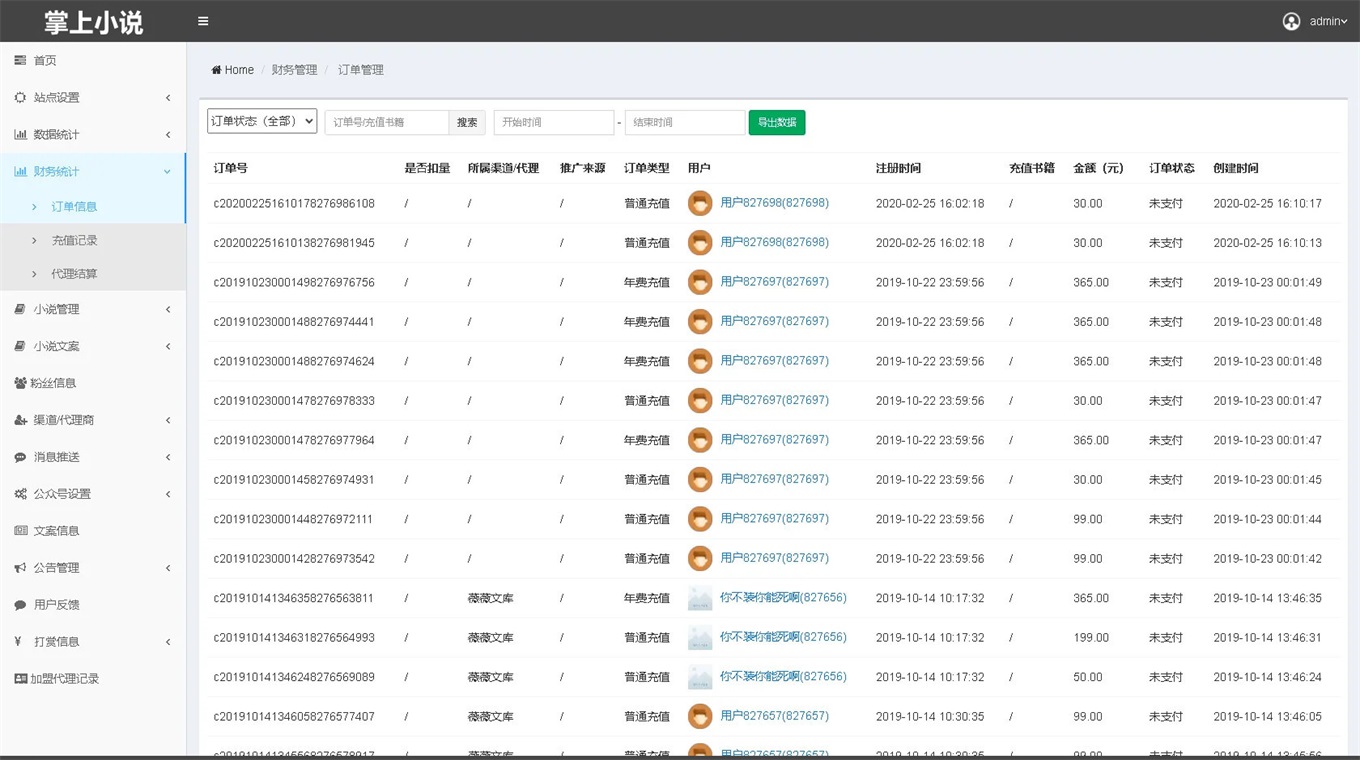Click order number c201910230001488276974441

pyautogui.click(x=294, y=322)
